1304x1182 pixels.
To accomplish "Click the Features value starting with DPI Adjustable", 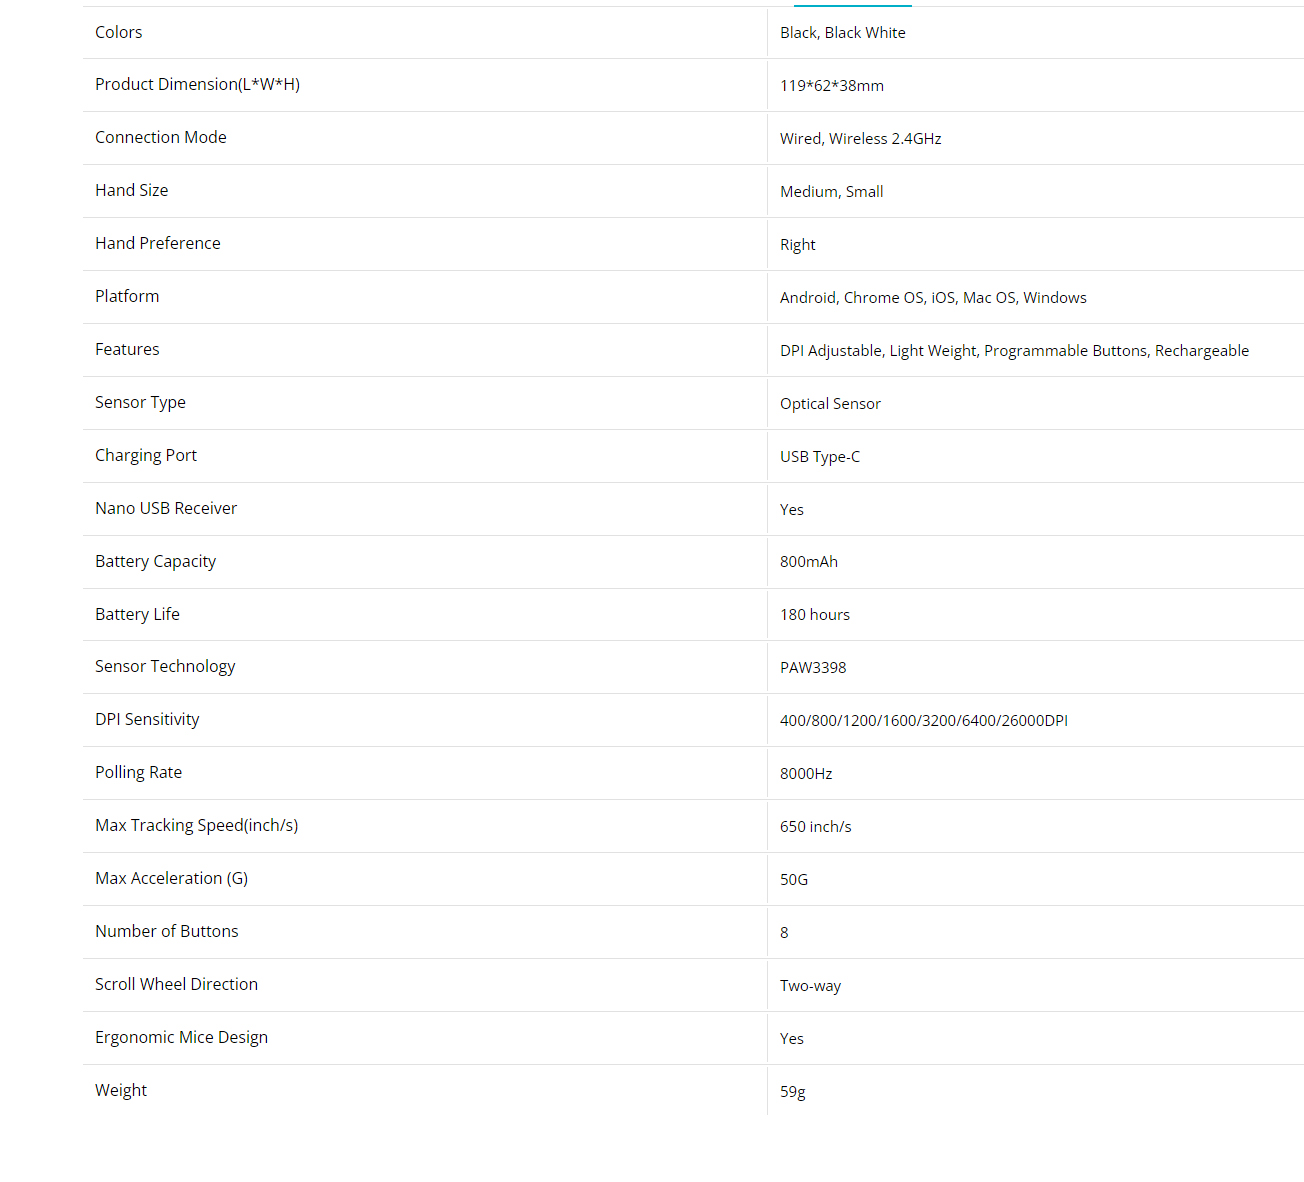I will tap(1013, 351).
